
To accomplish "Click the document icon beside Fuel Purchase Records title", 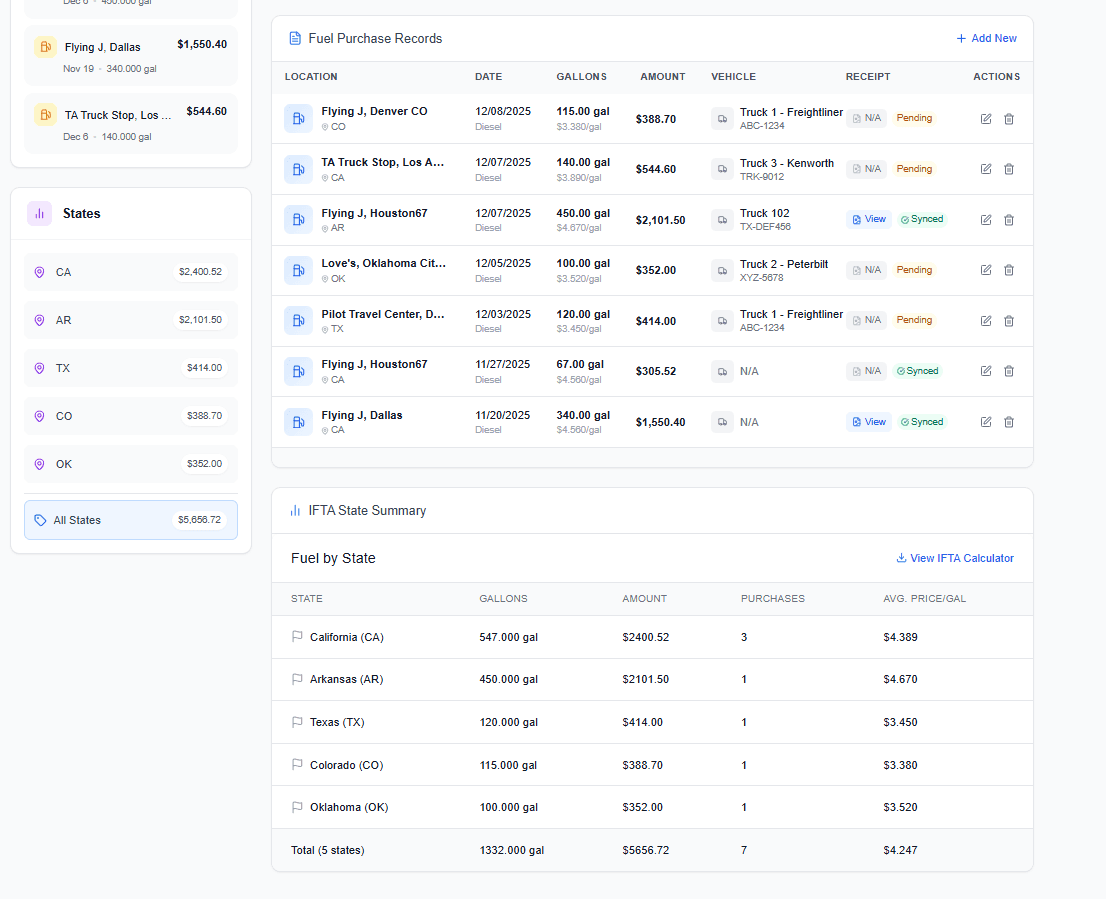I will coord(294,38).
